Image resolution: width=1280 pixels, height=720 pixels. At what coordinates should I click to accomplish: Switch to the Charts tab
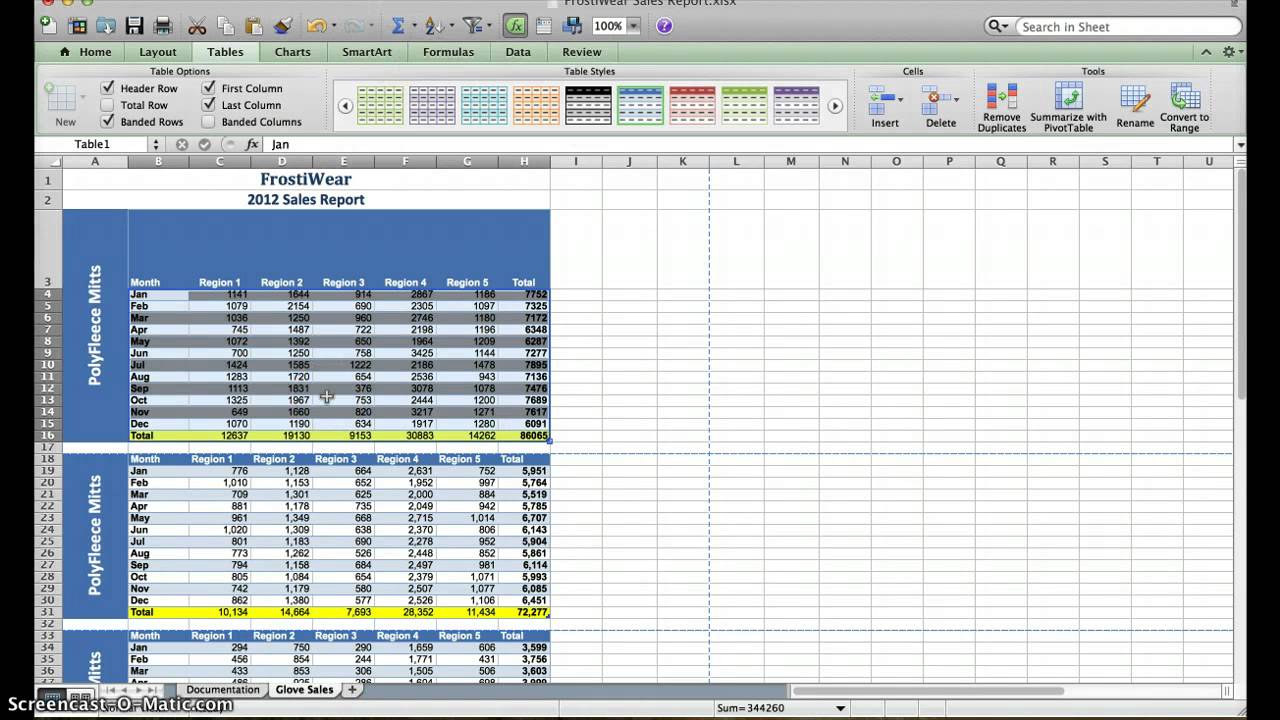pyautogui.click(x=293, y=52)
